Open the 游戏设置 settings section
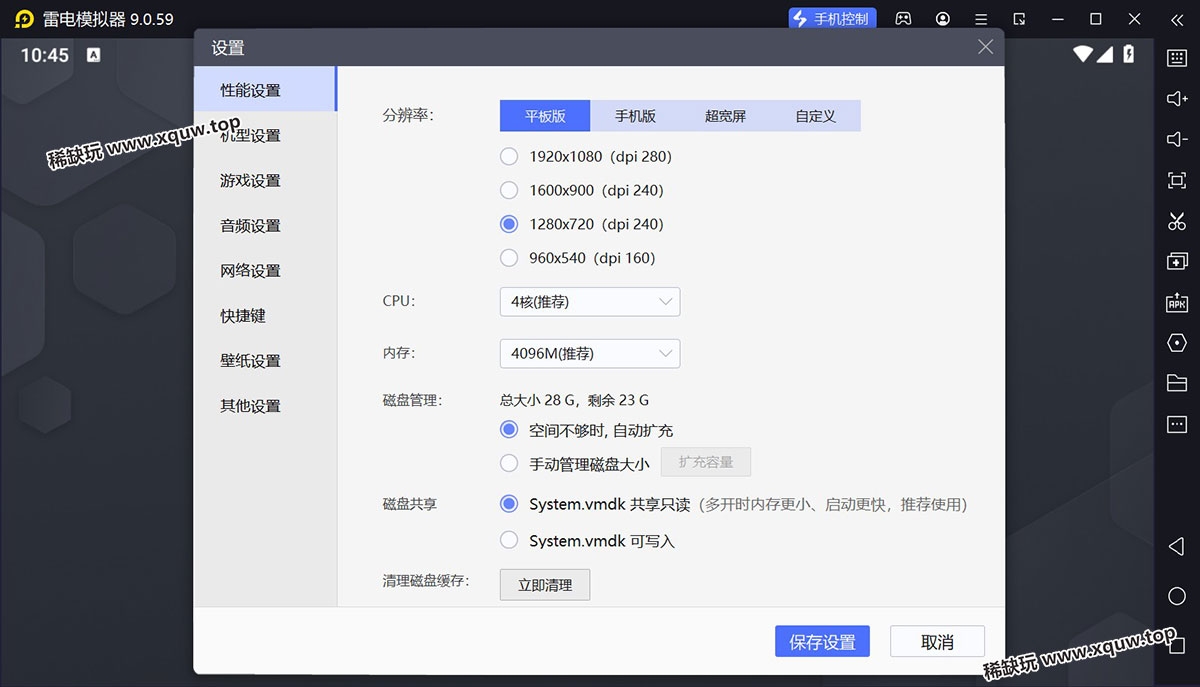1200x687 pixels. coord(250,181)
